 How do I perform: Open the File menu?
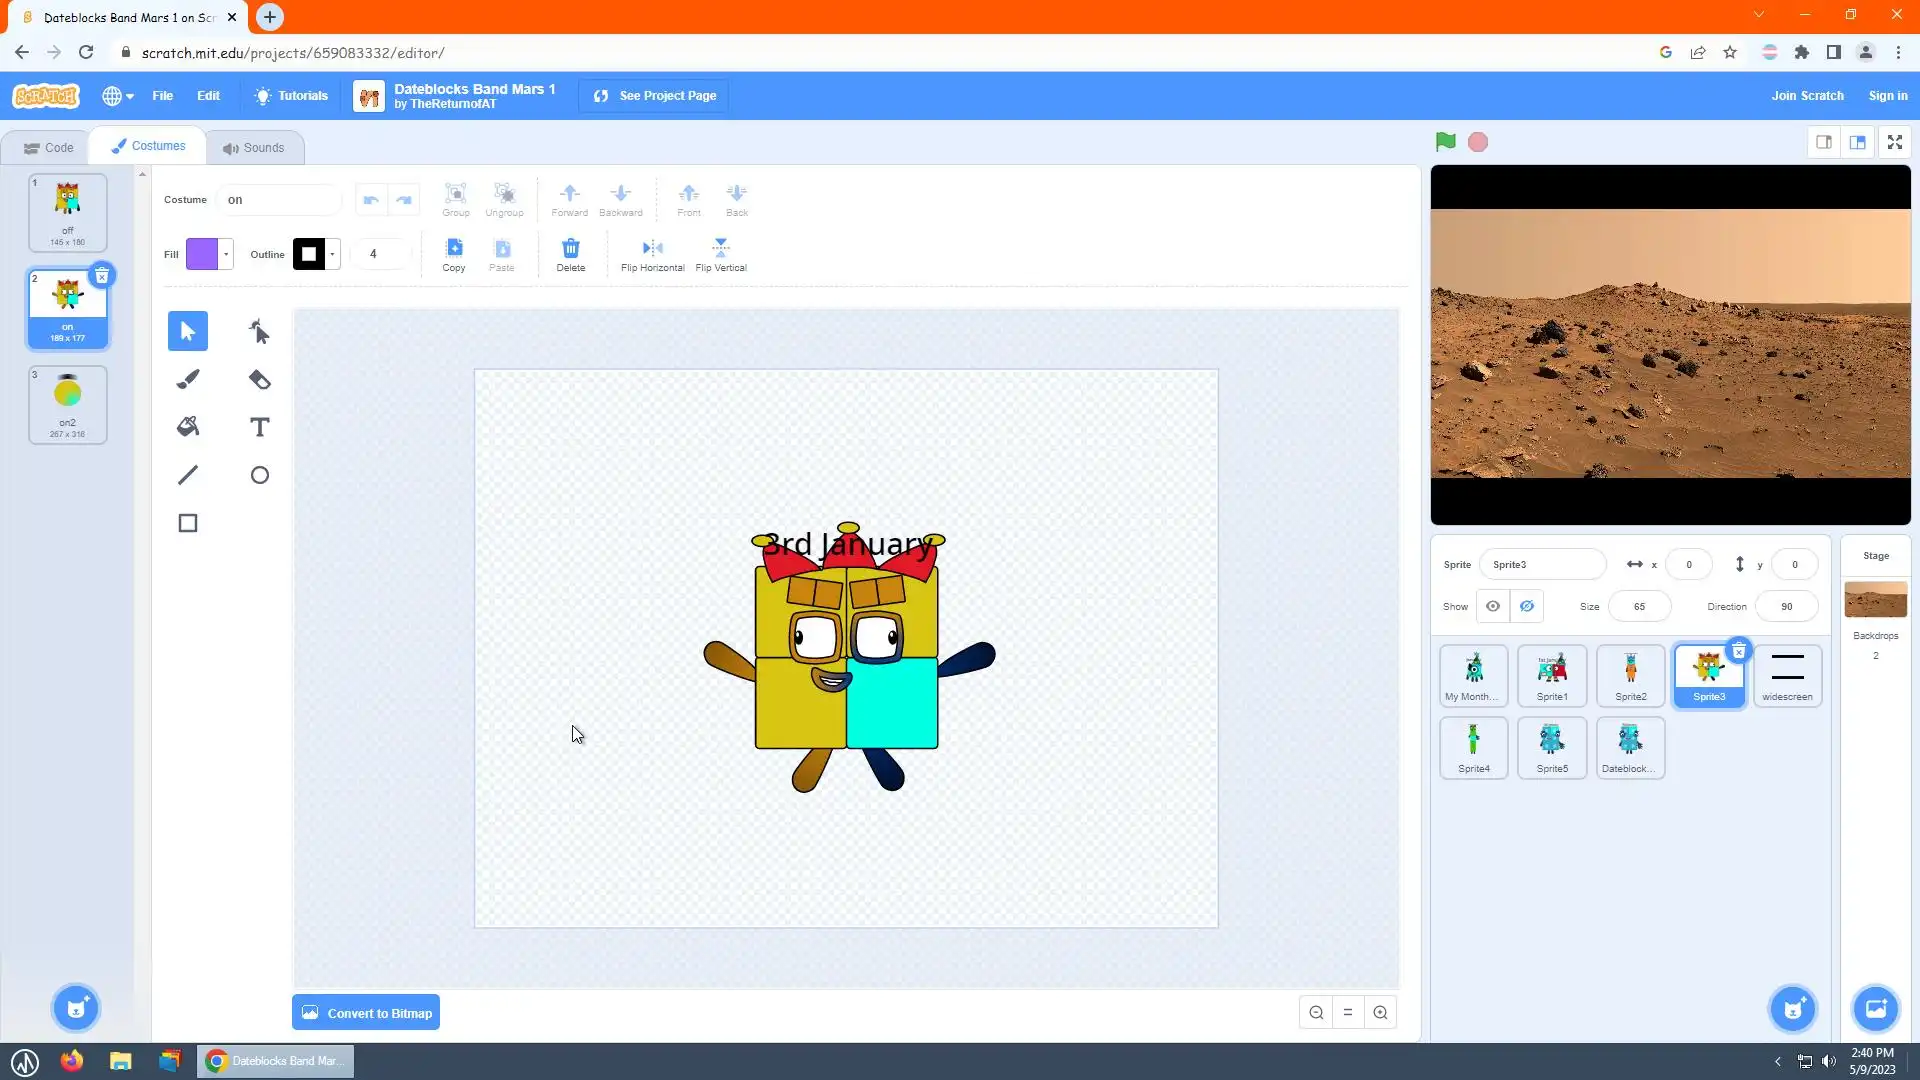[162, 96]
